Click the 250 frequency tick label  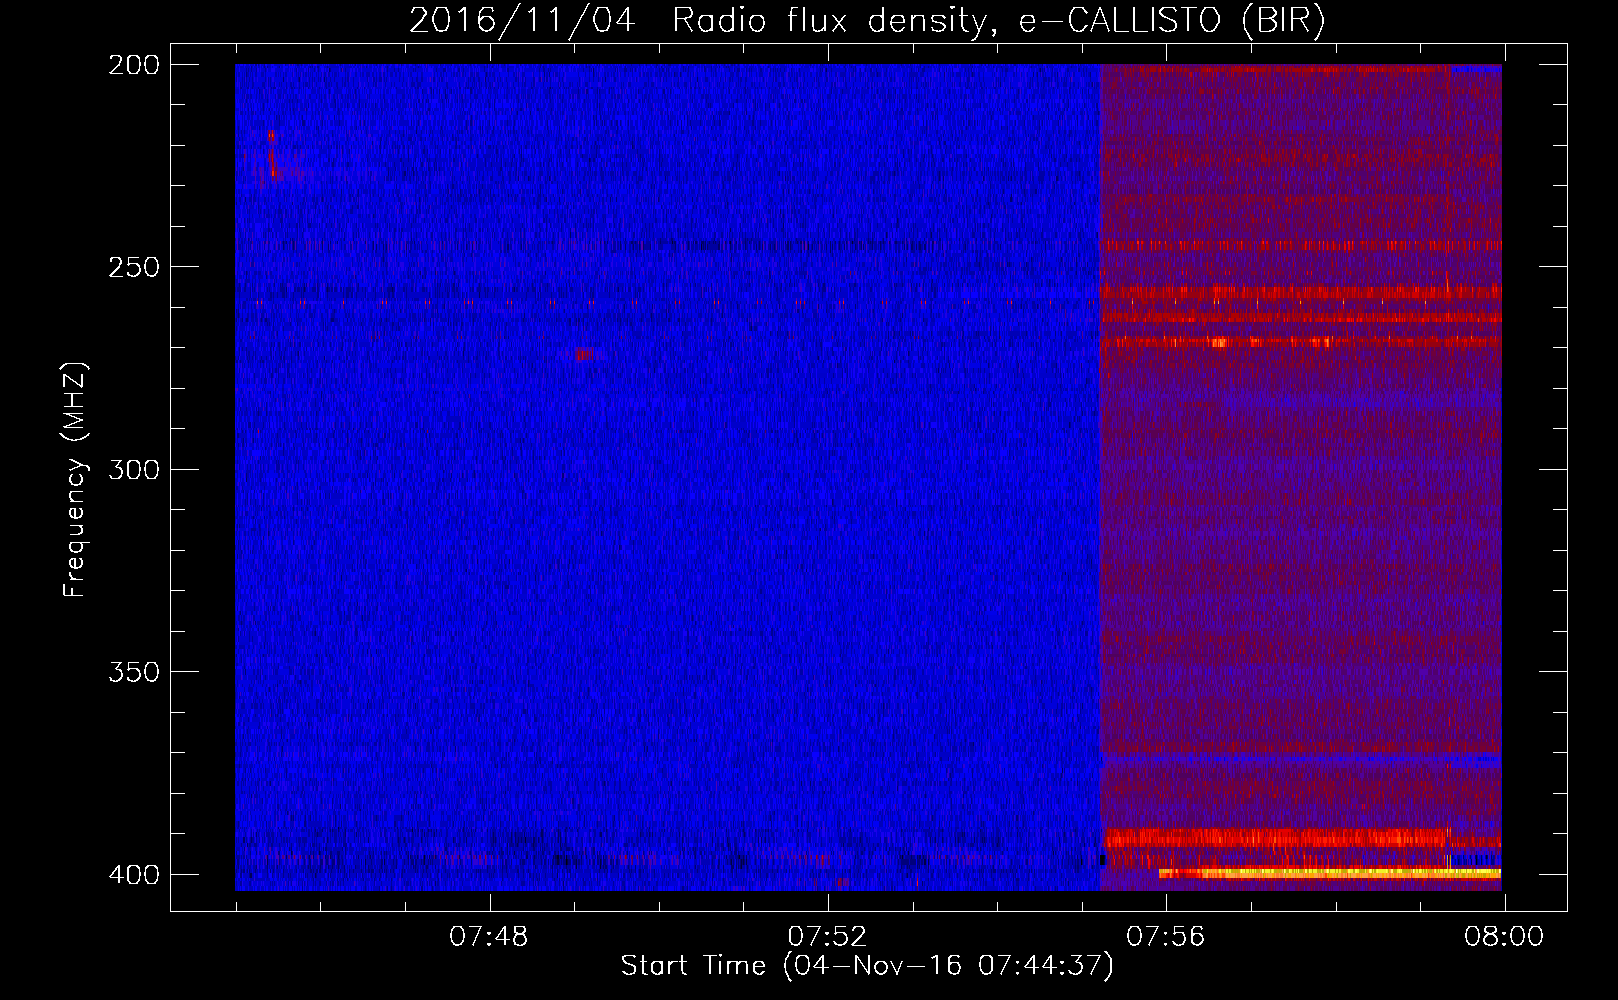coord(134,267)
